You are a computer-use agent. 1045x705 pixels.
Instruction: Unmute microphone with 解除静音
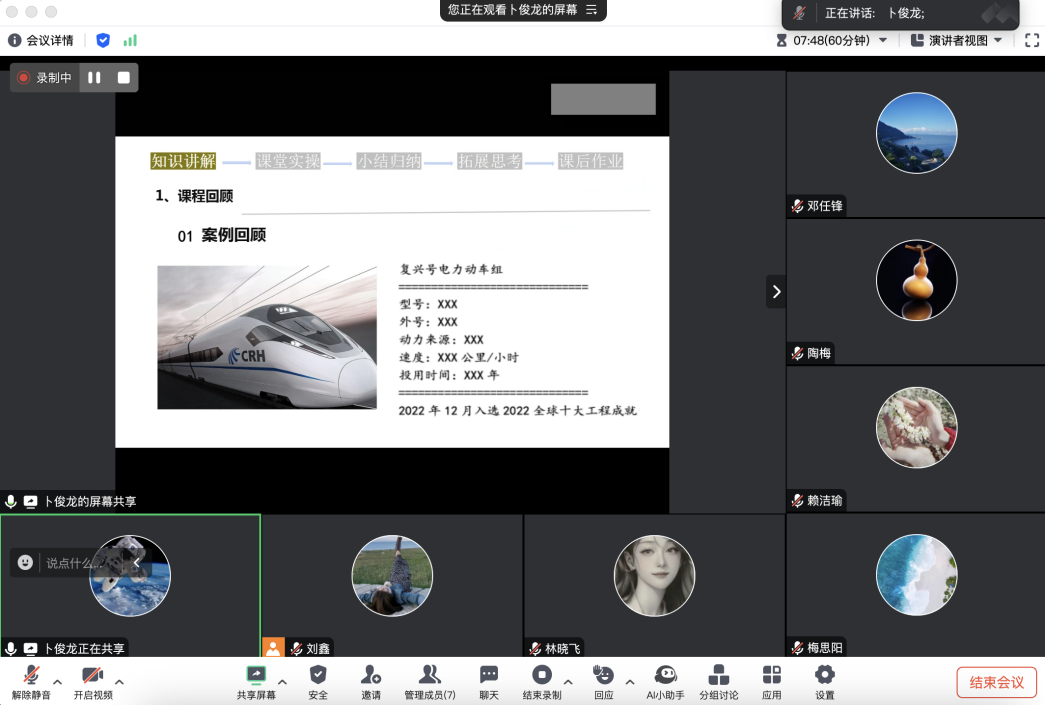pyautogui.click(x=31, y=681)
